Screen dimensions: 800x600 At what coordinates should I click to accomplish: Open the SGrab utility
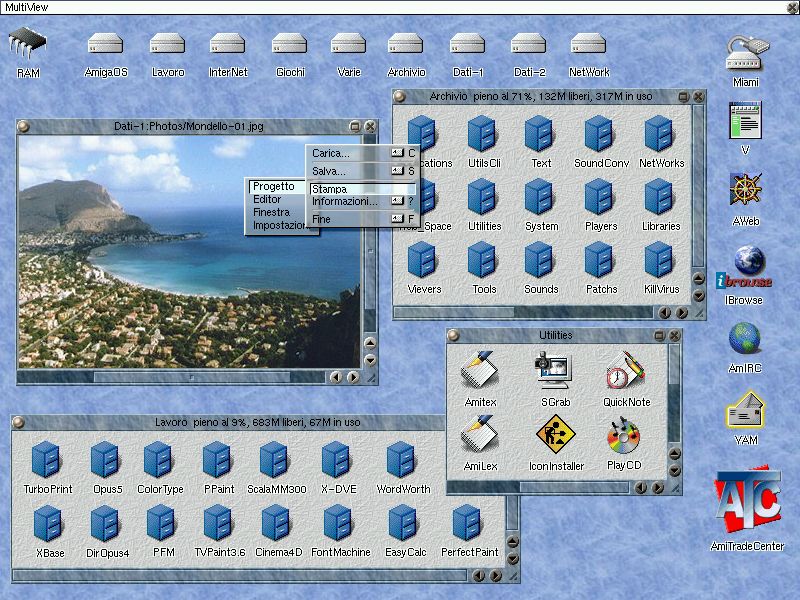[x=555, y=373]
